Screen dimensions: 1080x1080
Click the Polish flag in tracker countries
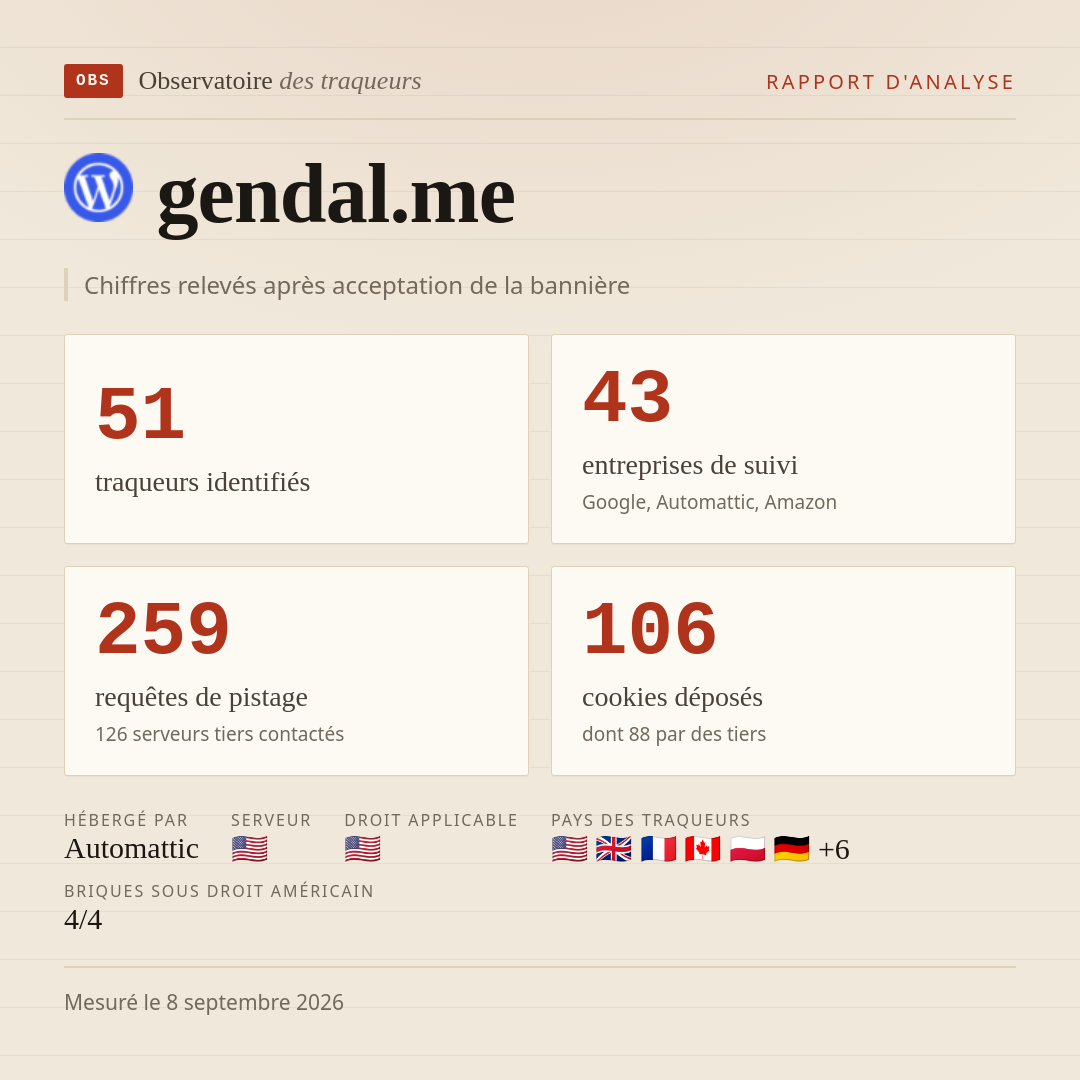click(x=747, y=849)
